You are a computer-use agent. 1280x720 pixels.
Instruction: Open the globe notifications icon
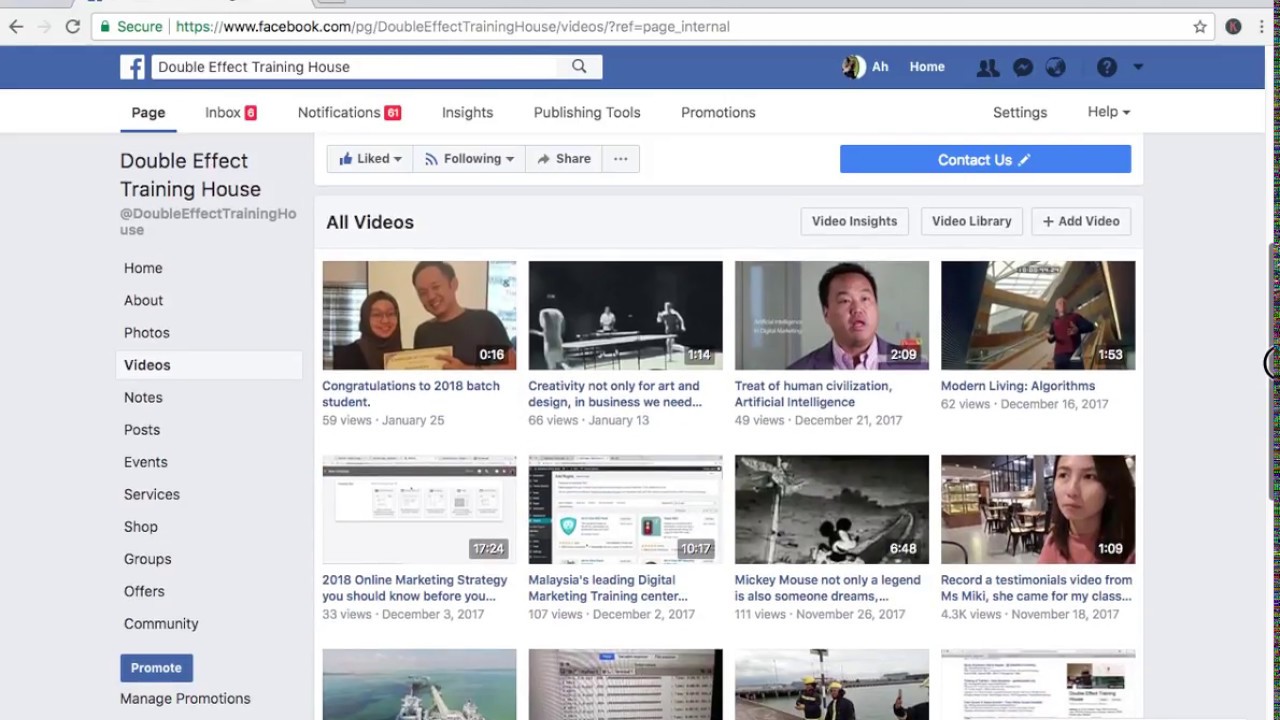pyautogui.click(x=1055, y=67)
